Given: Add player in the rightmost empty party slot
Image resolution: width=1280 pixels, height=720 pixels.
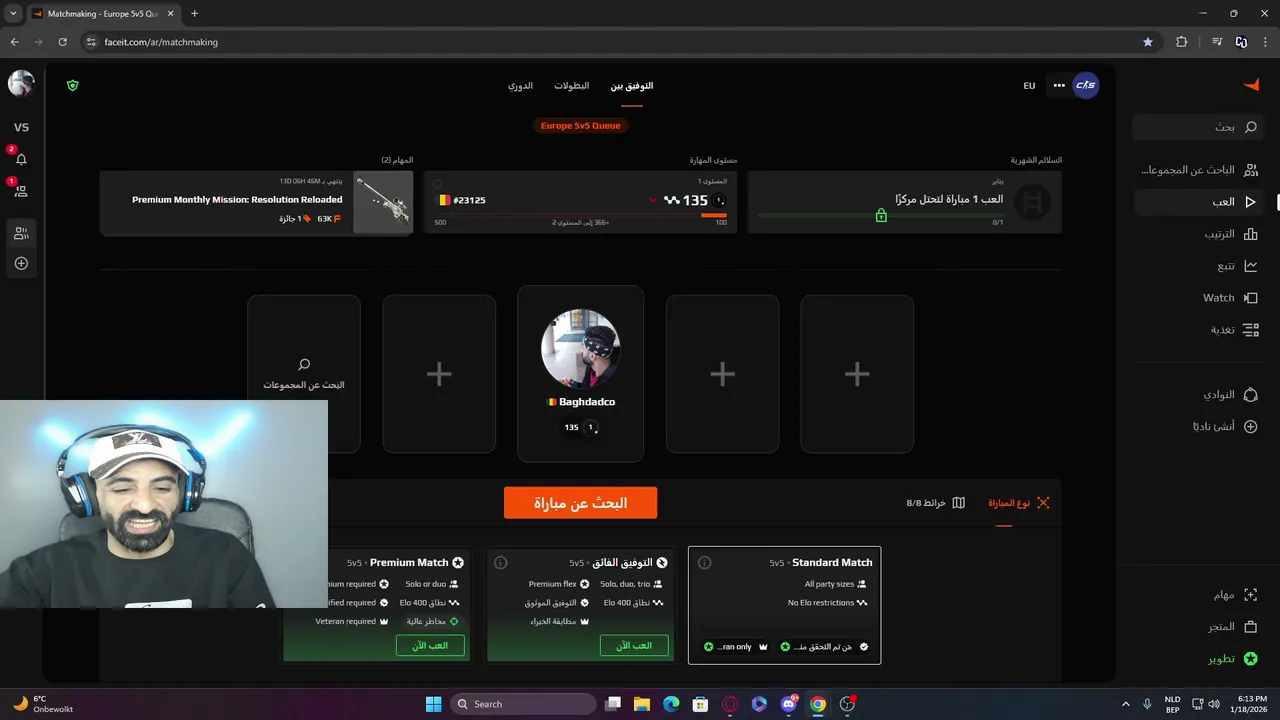Looking at the screenshot, I should (x=857, y=373).
